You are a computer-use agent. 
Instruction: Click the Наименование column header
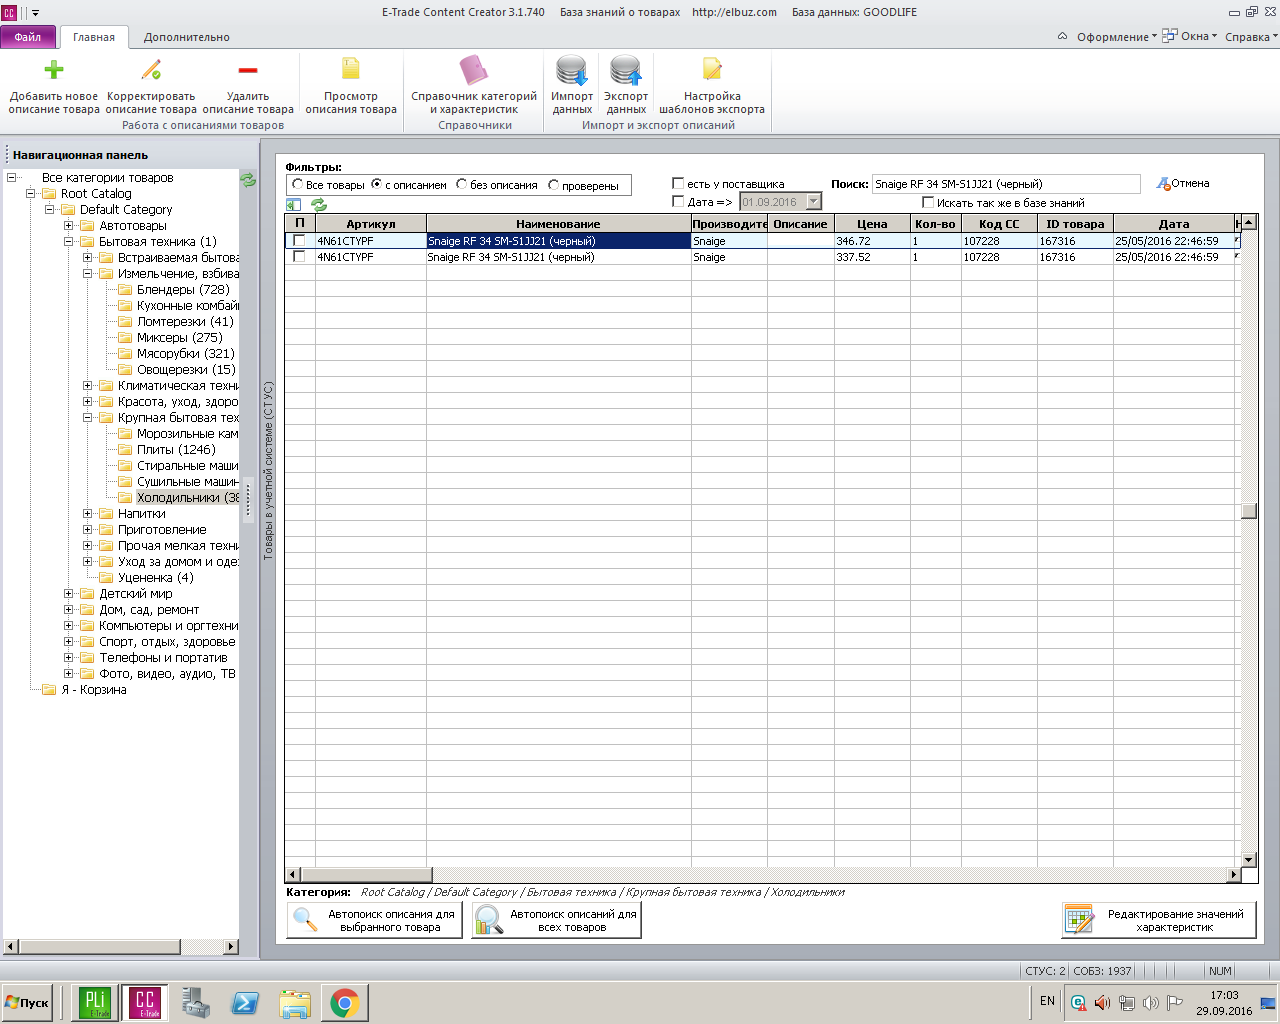coord(558,224)
